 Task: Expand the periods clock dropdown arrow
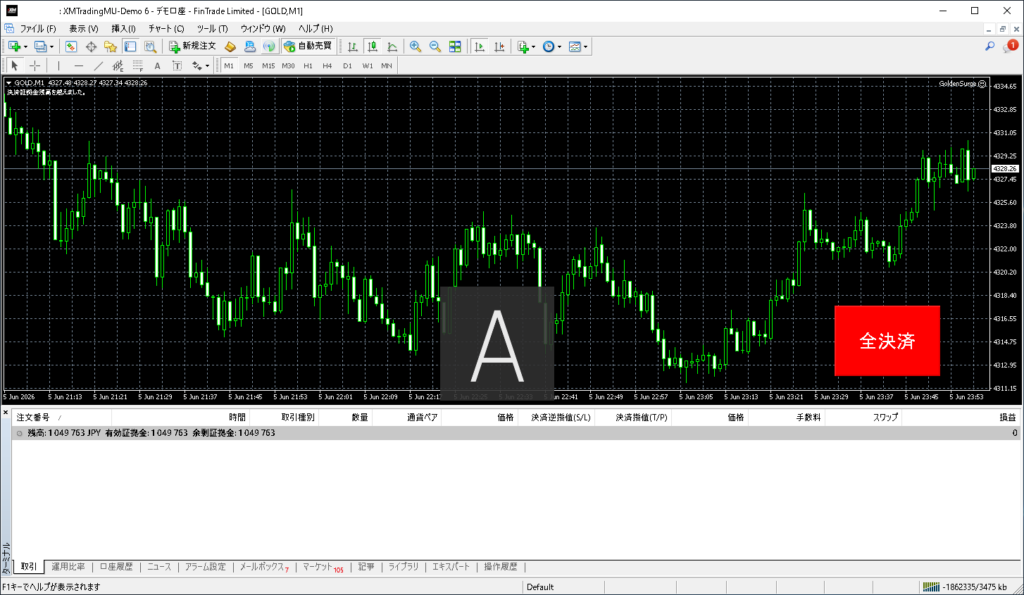[x=560, y=47]
